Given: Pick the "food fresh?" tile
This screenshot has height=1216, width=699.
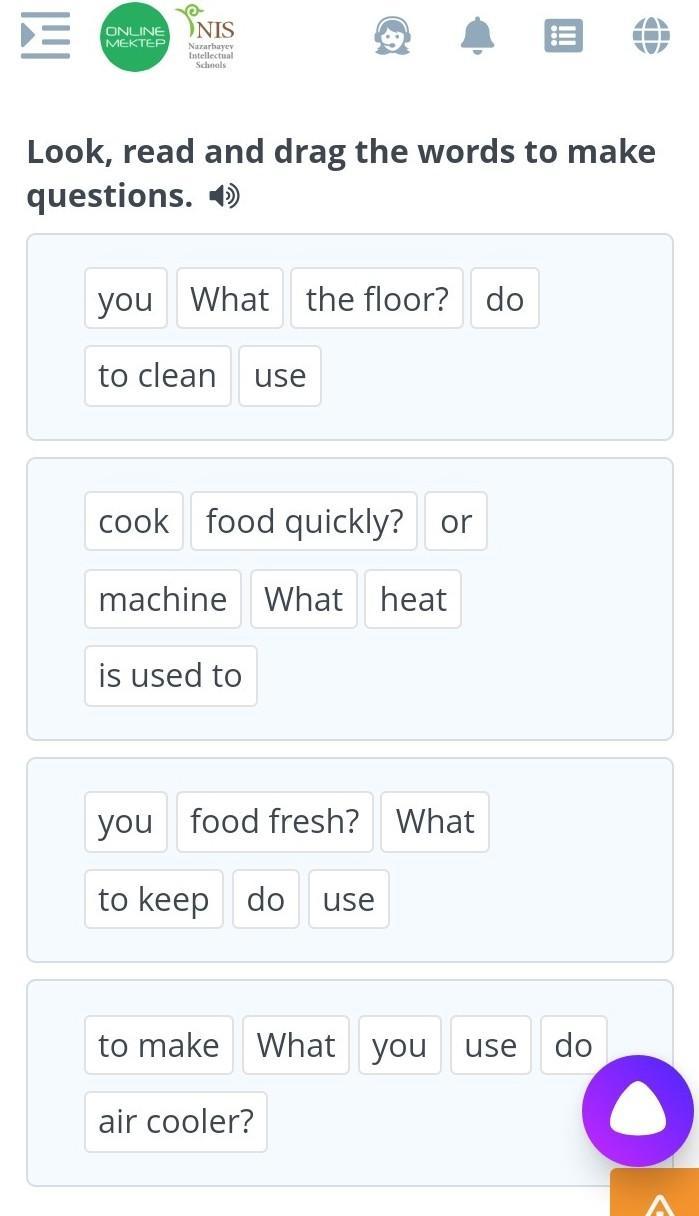Looking at the screenshot, I should 274,822.
